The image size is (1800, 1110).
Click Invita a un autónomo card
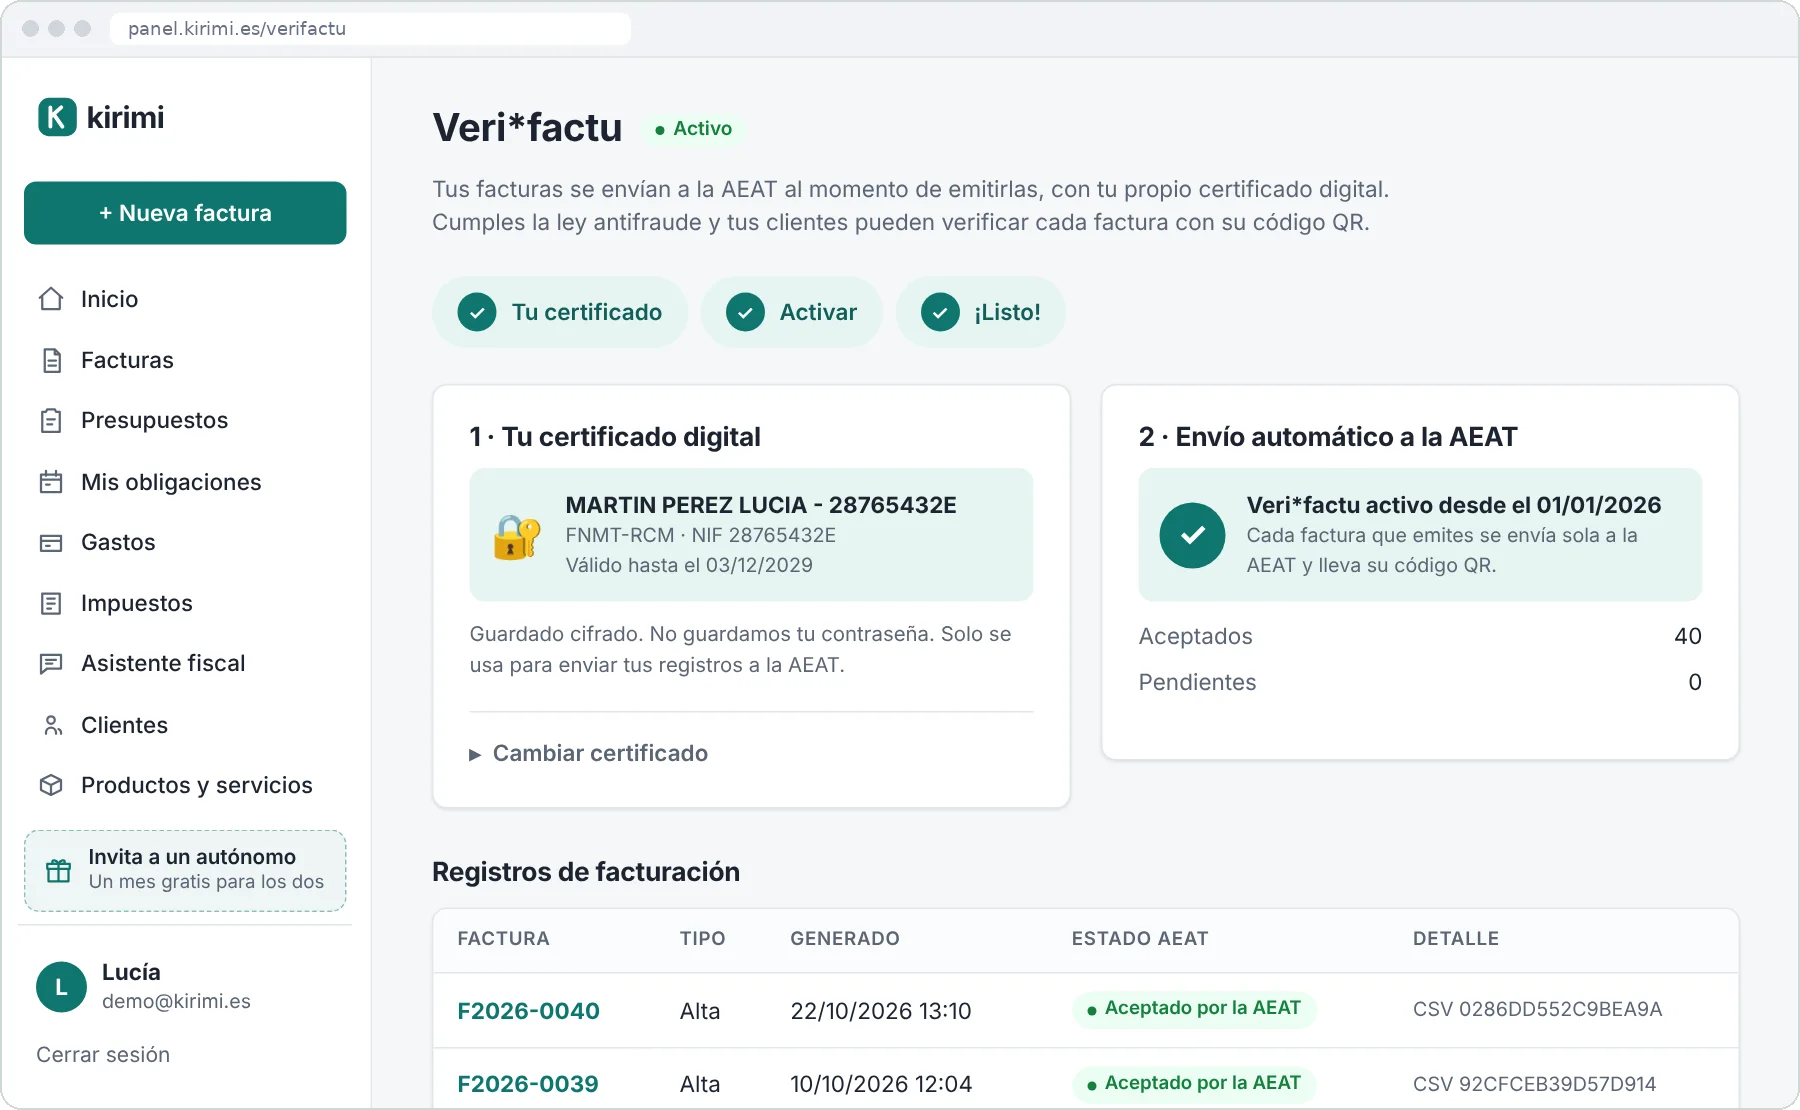click(185, 870)
